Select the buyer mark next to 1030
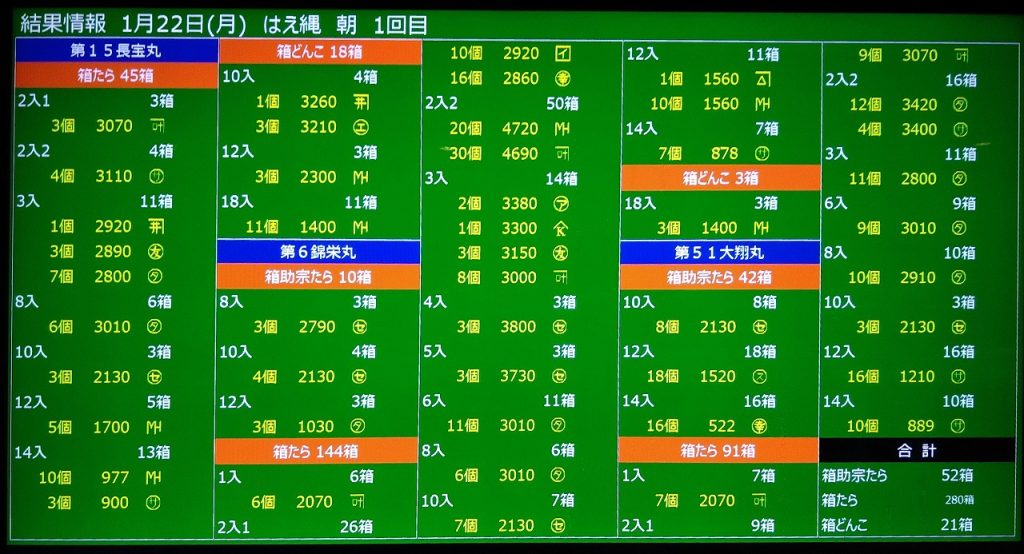 coord(361,426)
